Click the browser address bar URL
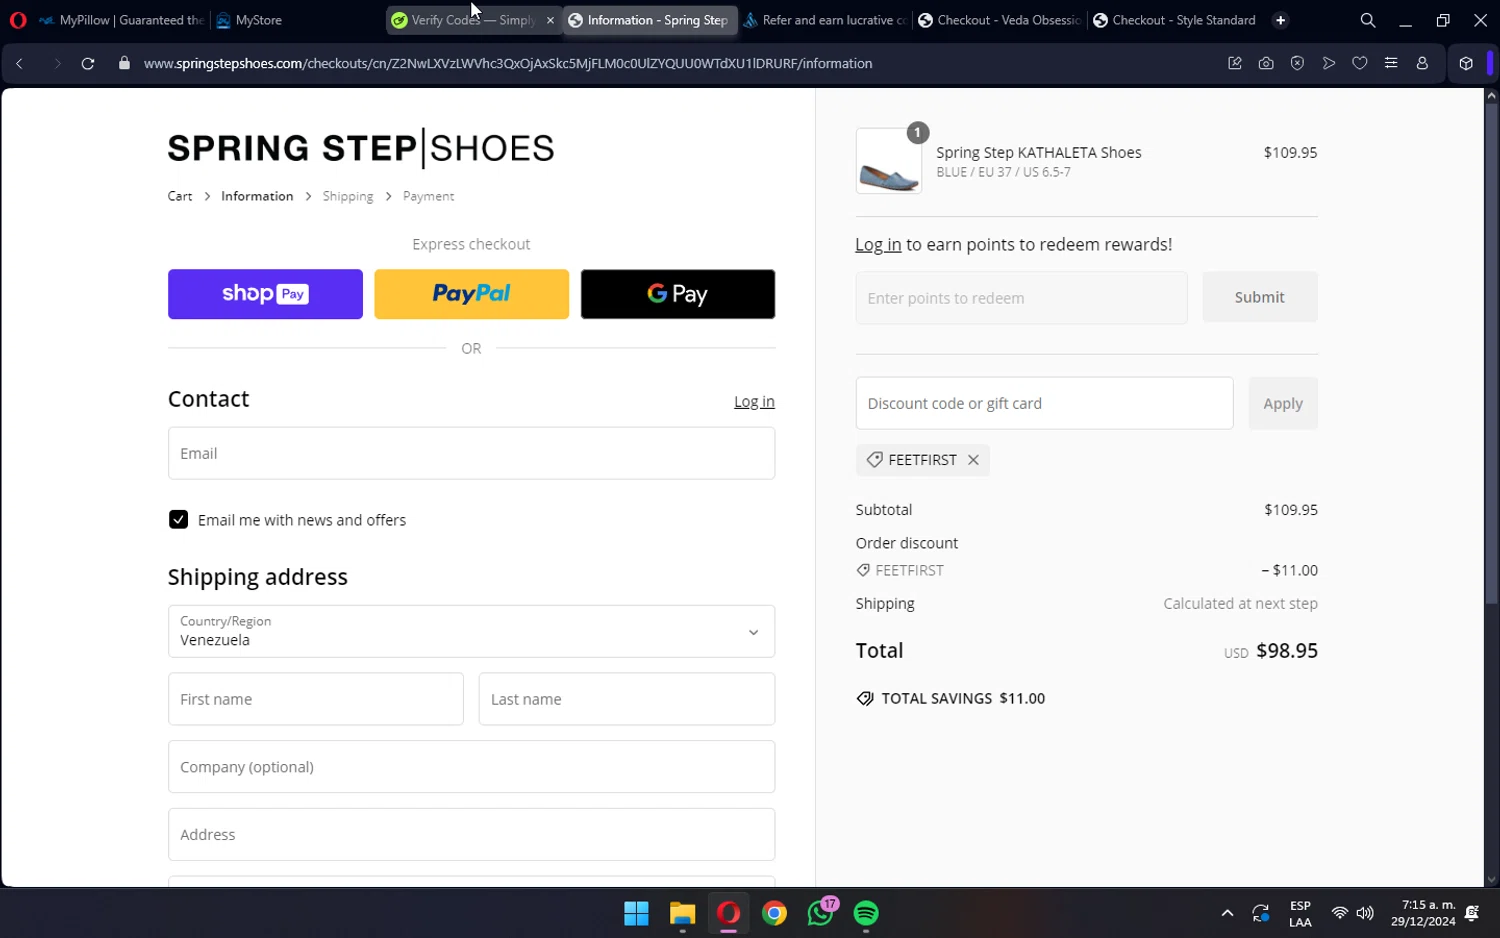Viewport: 1500px width, 938px height. pyautogui.click(x=508, y=63)
